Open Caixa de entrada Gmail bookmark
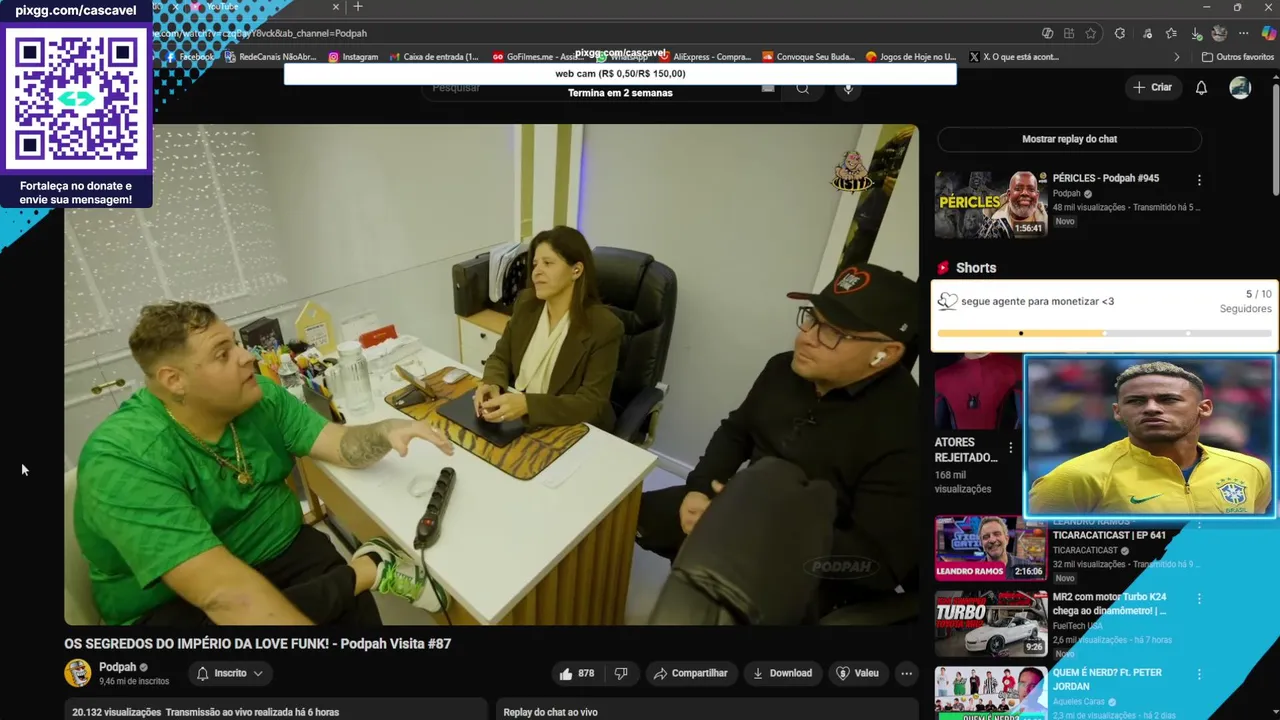1280x720 pixels. pos(434,57)
